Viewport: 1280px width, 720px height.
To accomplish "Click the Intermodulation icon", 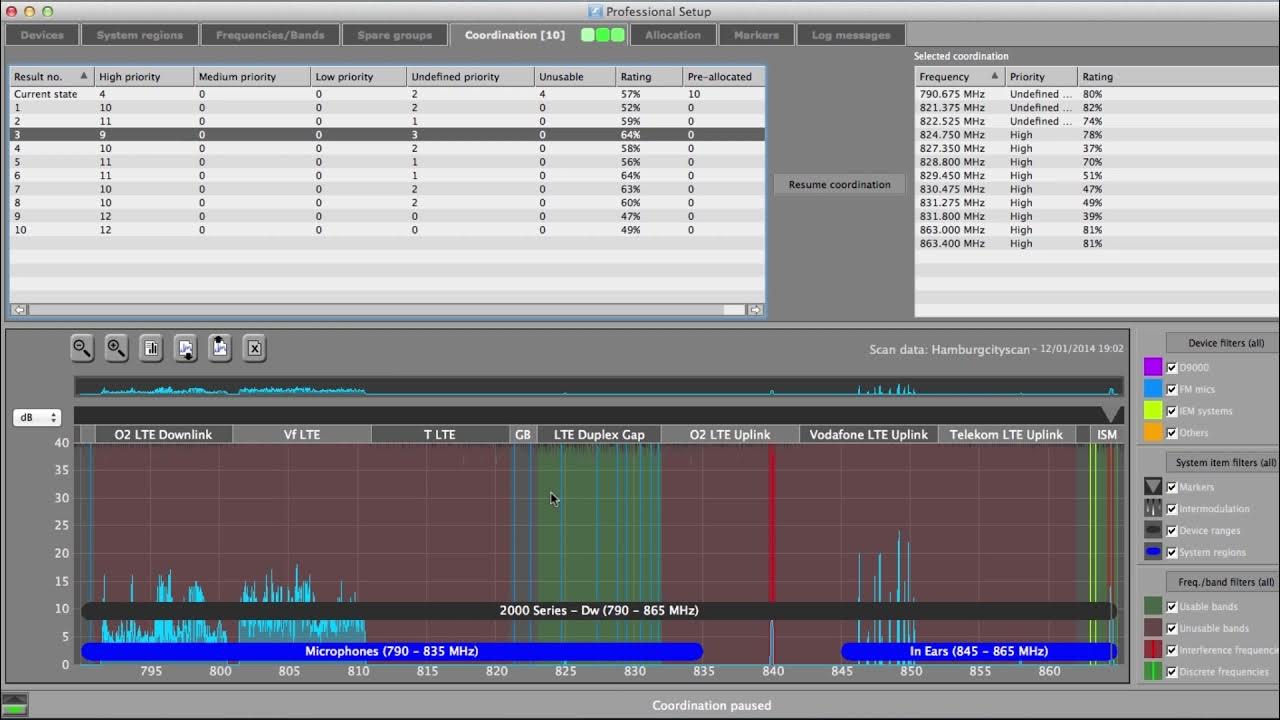I will pyautogui.click(x=1153, y=509).
